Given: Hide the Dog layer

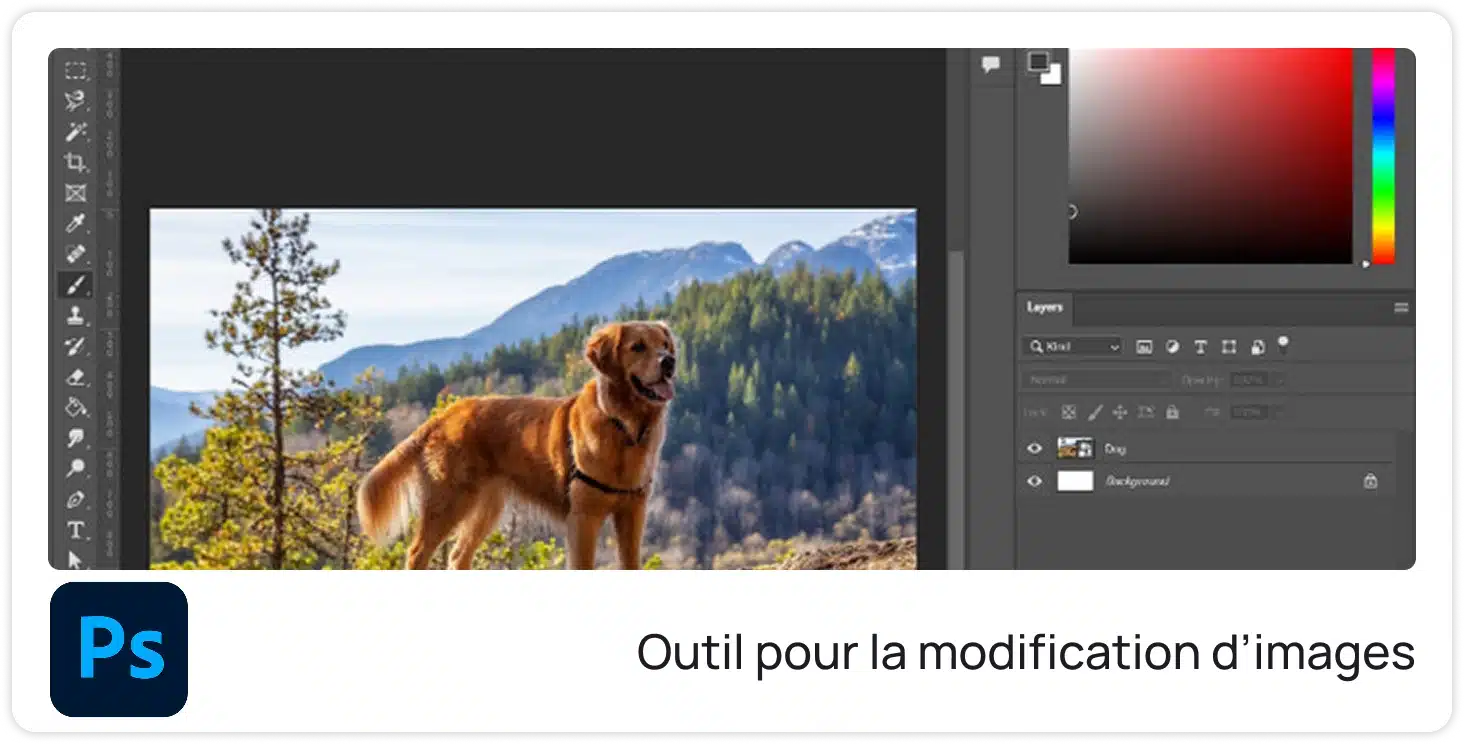Looking at the screenshot, I should click(1034, 449).
